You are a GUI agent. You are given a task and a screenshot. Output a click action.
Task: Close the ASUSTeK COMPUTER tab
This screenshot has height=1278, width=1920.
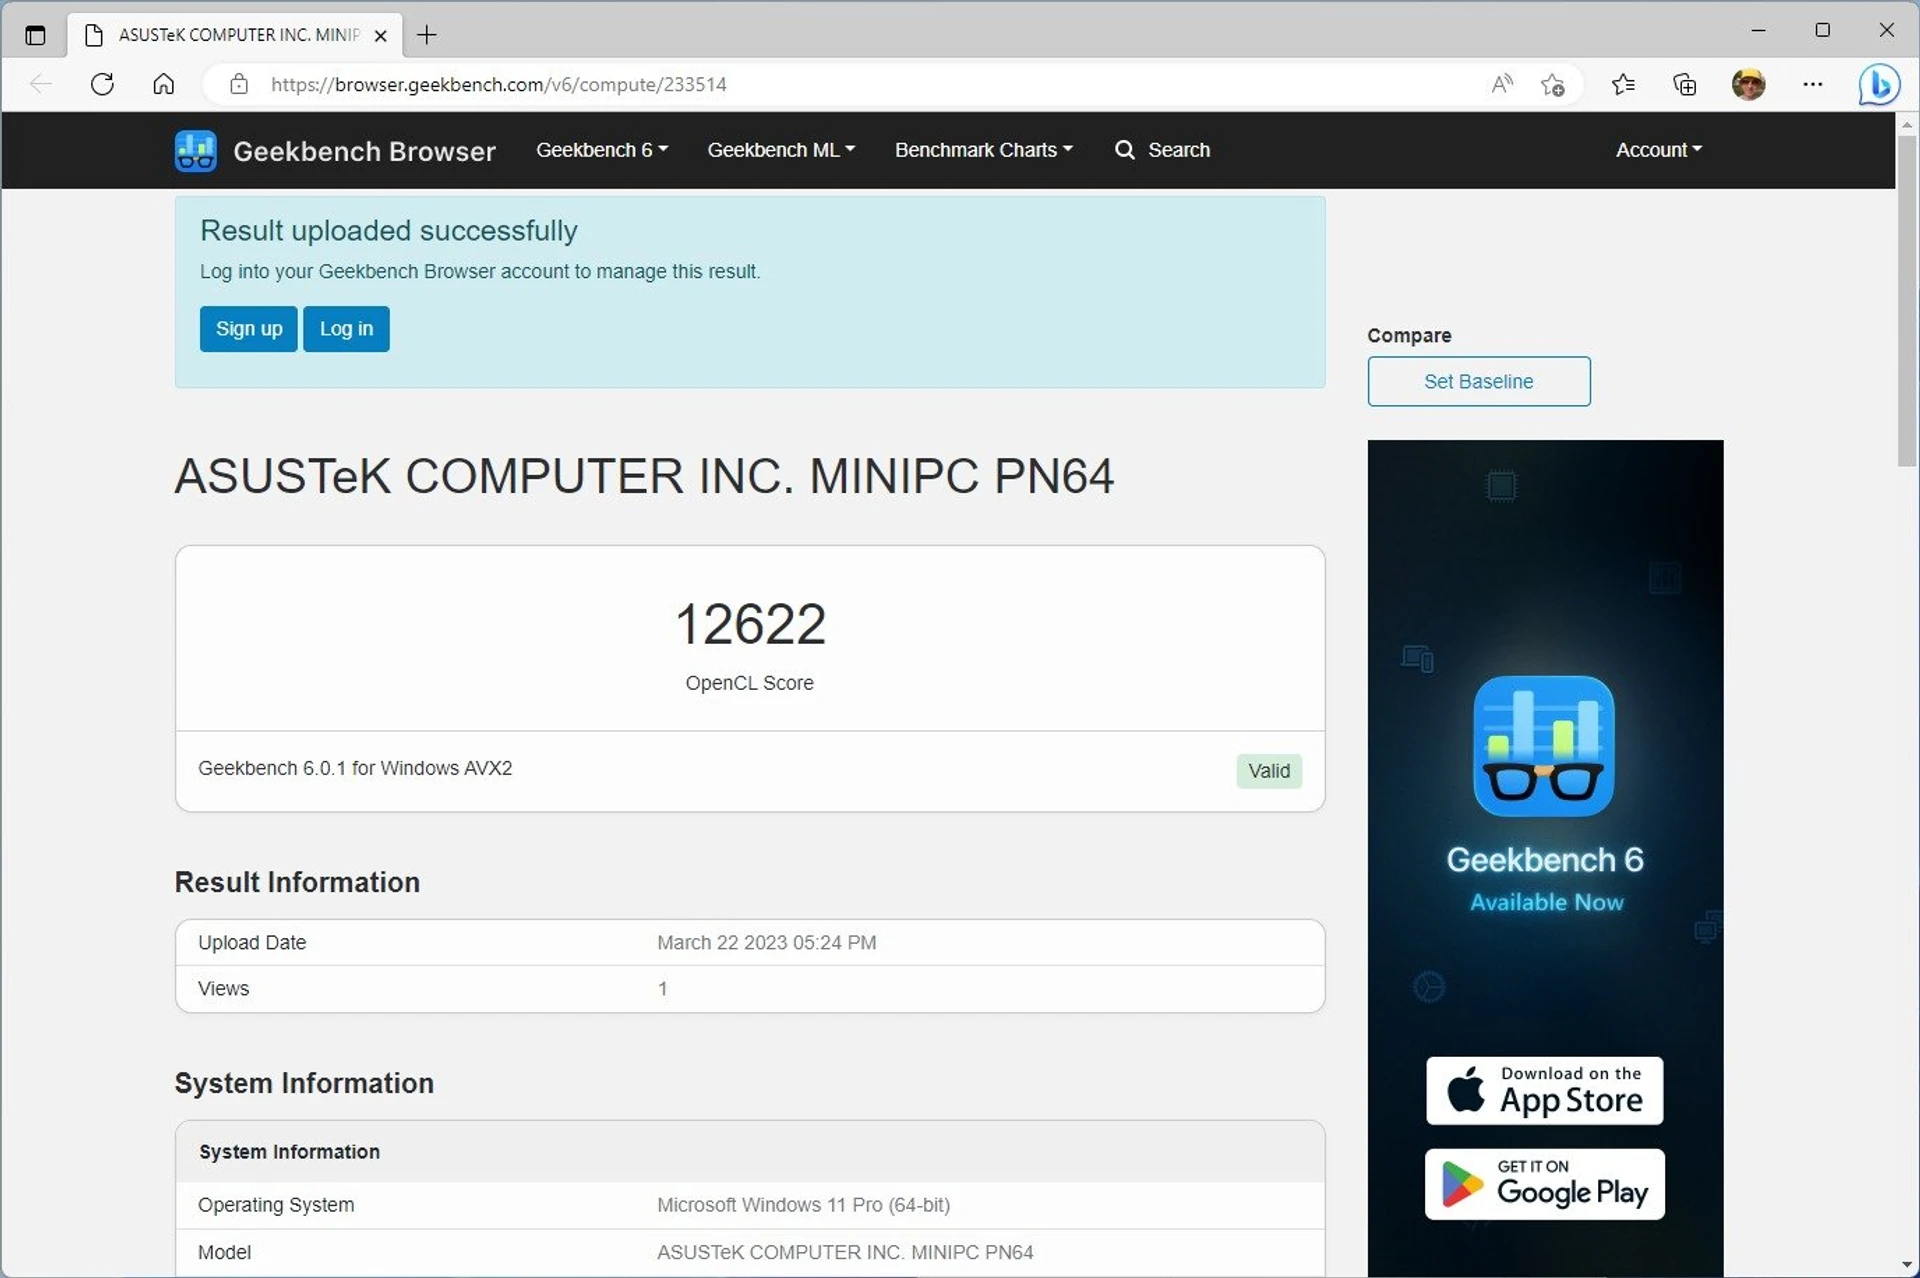381,35
